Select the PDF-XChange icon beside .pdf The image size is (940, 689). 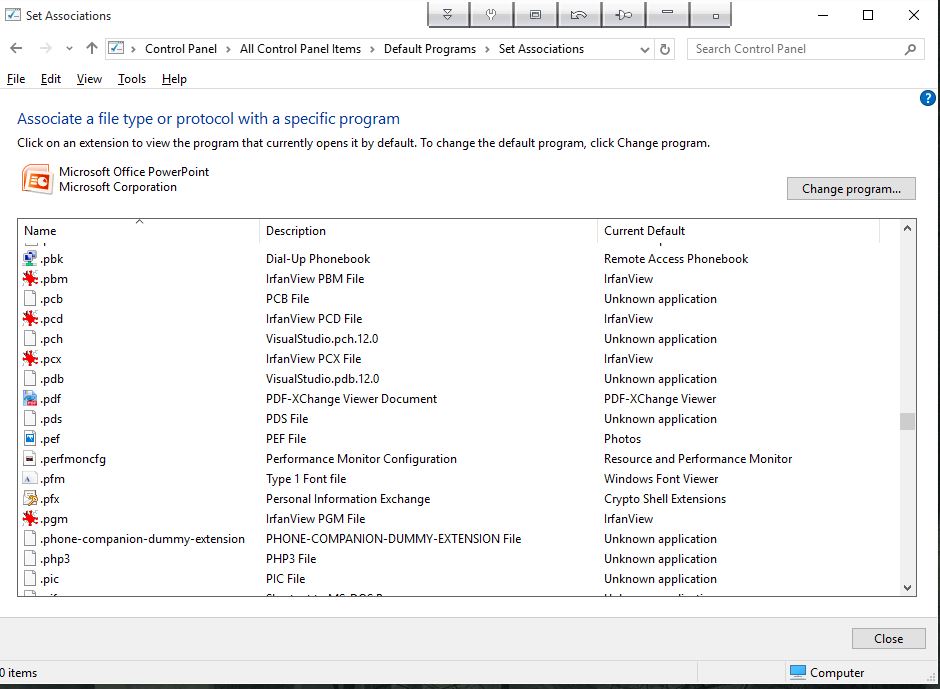(30, 399)
